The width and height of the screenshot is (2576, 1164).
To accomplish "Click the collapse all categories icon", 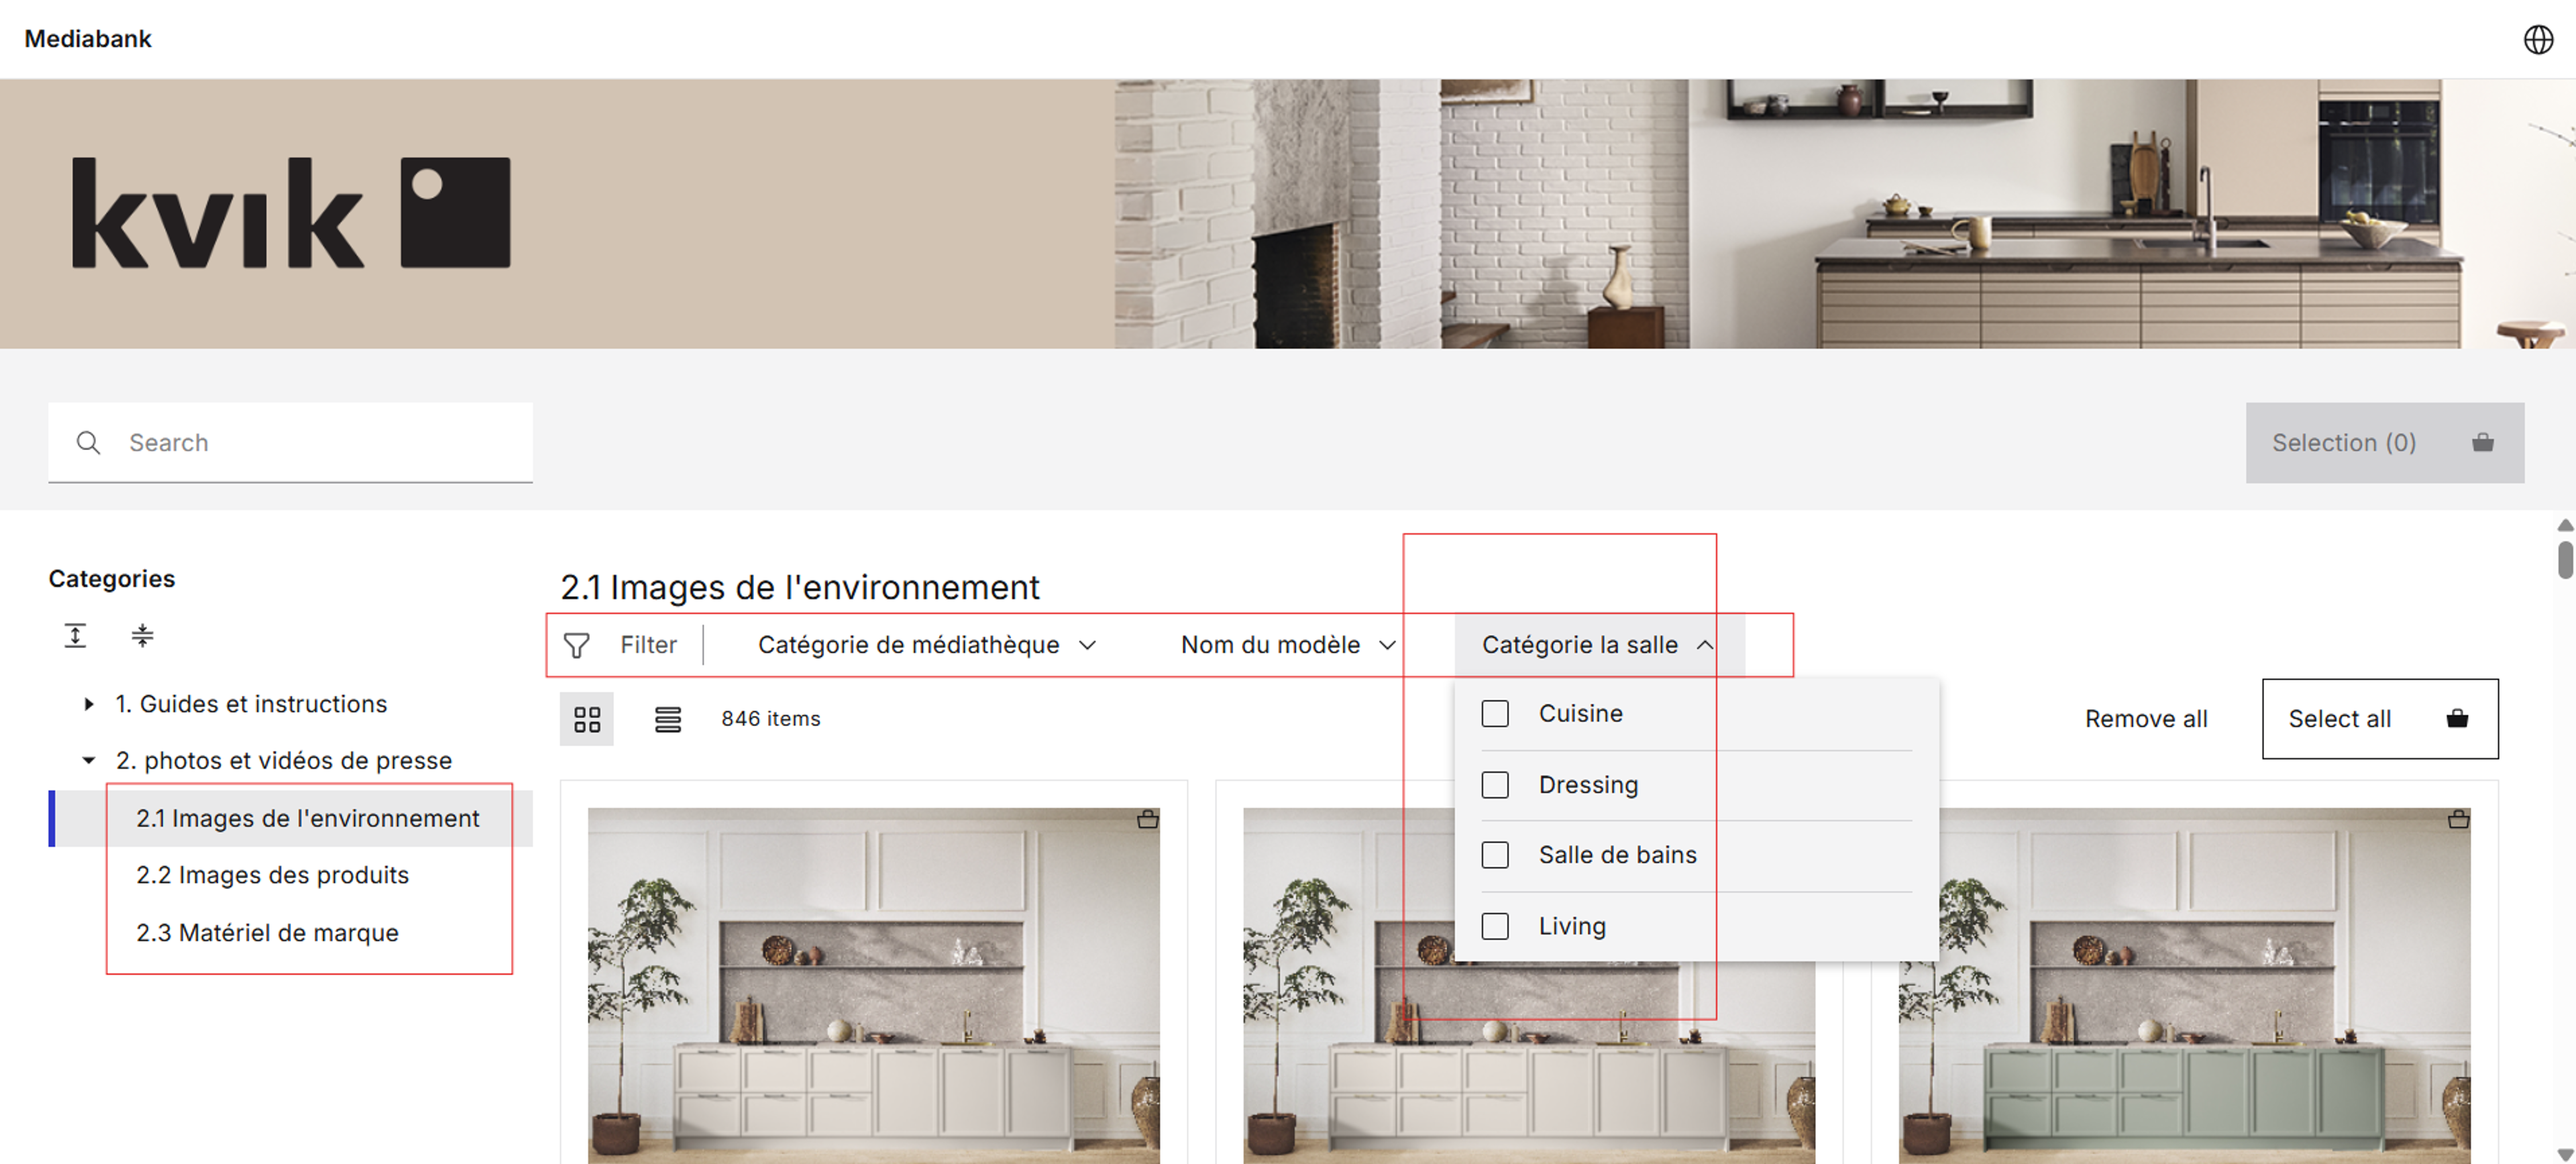I will [142, 636].
